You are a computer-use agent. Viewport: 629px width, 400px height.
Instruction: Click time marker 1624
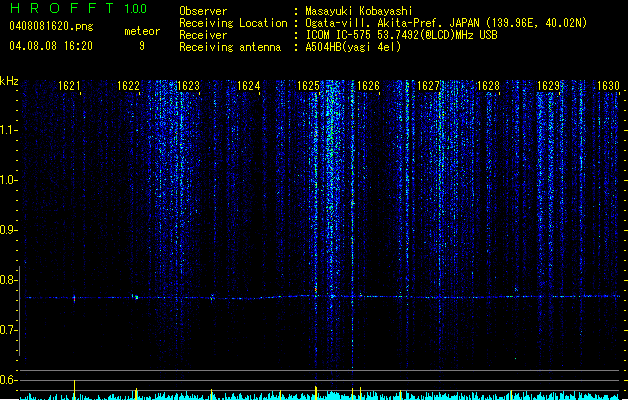coord(248,86)
